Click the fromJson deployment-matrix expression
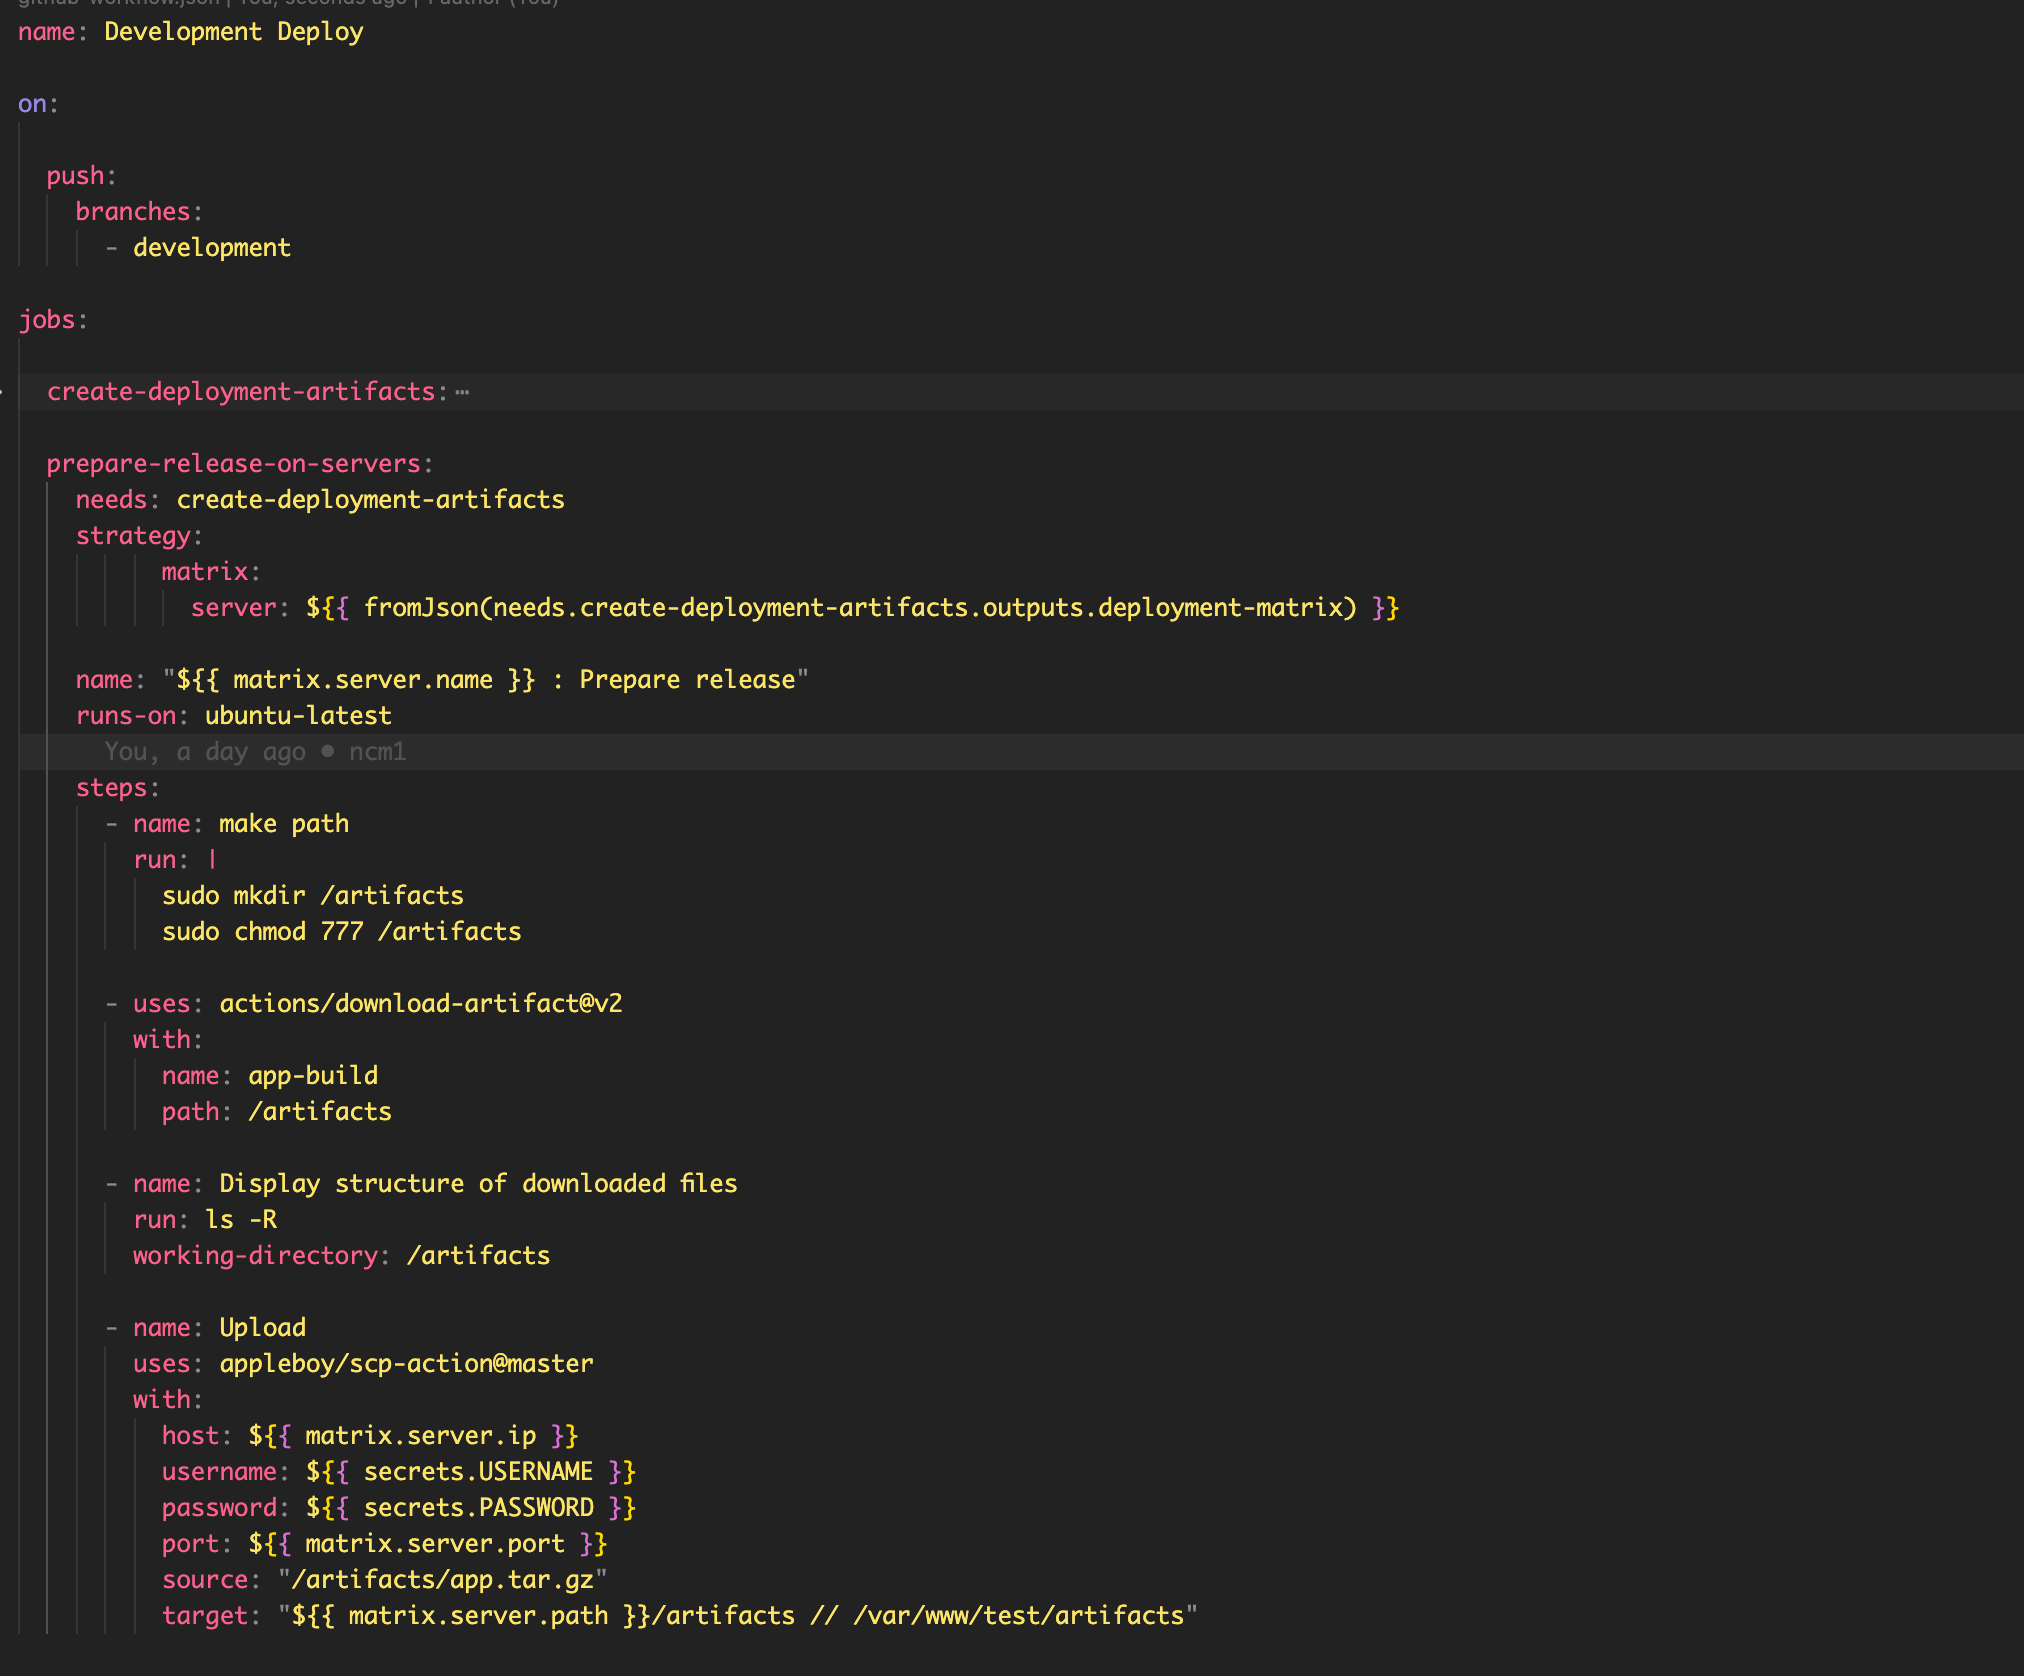Screen dimensions: 2024x1676 (850, 607)
